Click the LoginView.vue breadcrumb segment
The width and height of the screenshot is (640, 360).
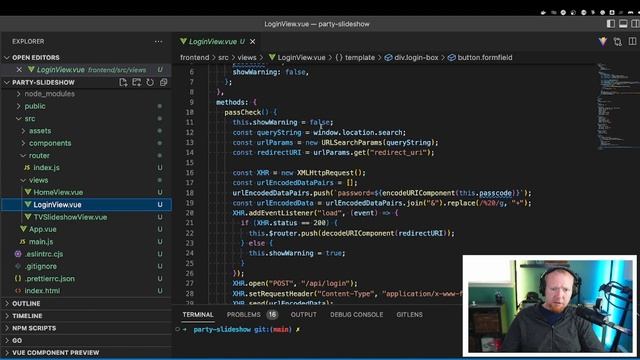click(x=301, y=58)
